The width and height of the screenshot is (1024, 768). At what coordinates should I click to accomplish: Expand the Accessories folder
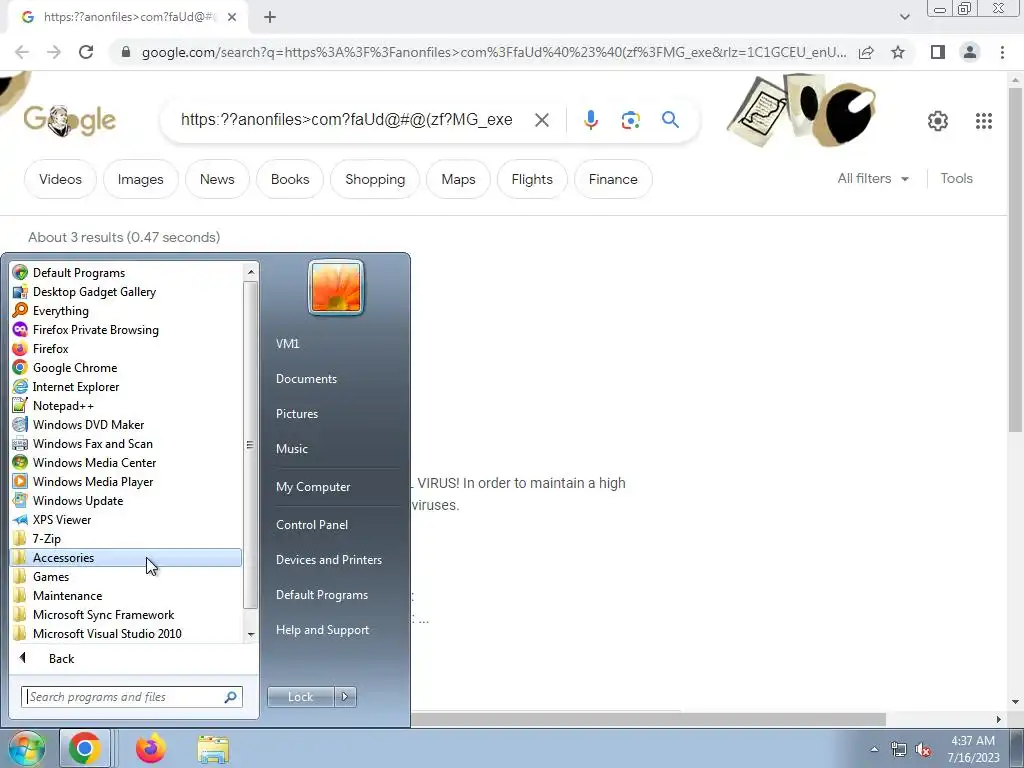coord(126,558)
